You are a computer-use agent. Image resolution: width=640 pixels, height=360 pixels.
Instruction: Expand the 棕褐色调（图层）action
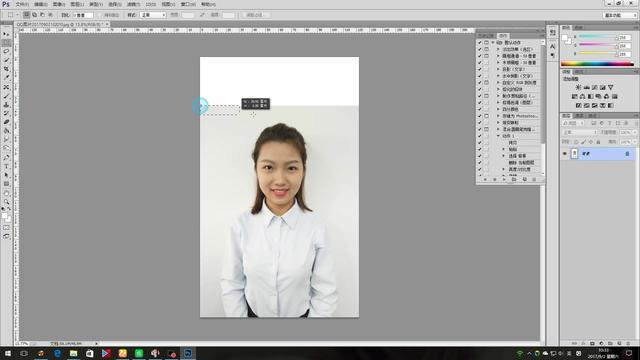pos(498,102)
